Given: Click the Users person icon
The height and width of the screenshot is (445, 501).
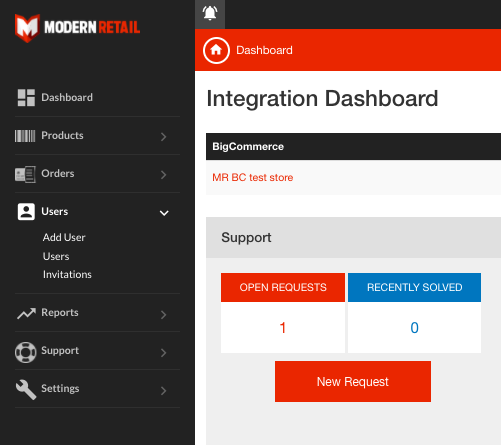Looking at the screenshot, I should [26, 212].
